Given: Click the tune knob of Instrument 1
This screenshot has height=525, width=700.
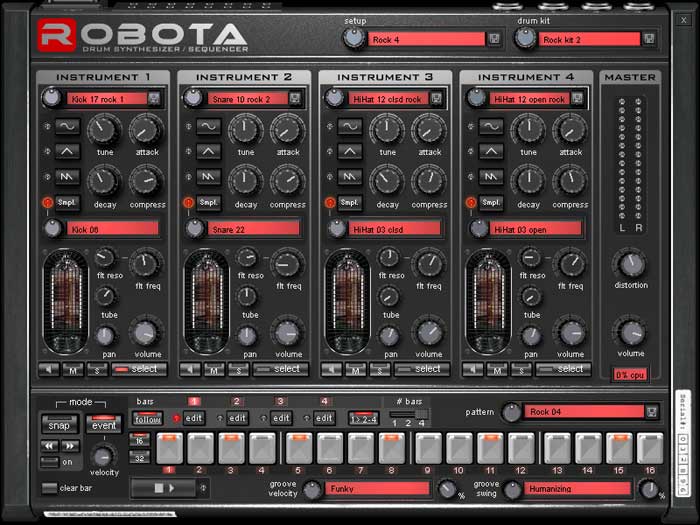Looking at the screenshot, I should (x=104, y=130).
